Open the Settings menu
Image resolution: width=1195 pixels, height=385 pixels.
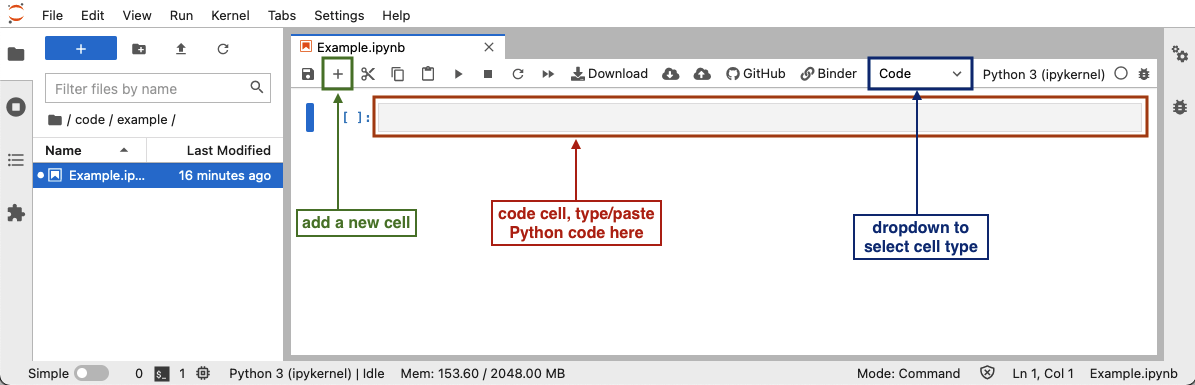tap(339, 15)
